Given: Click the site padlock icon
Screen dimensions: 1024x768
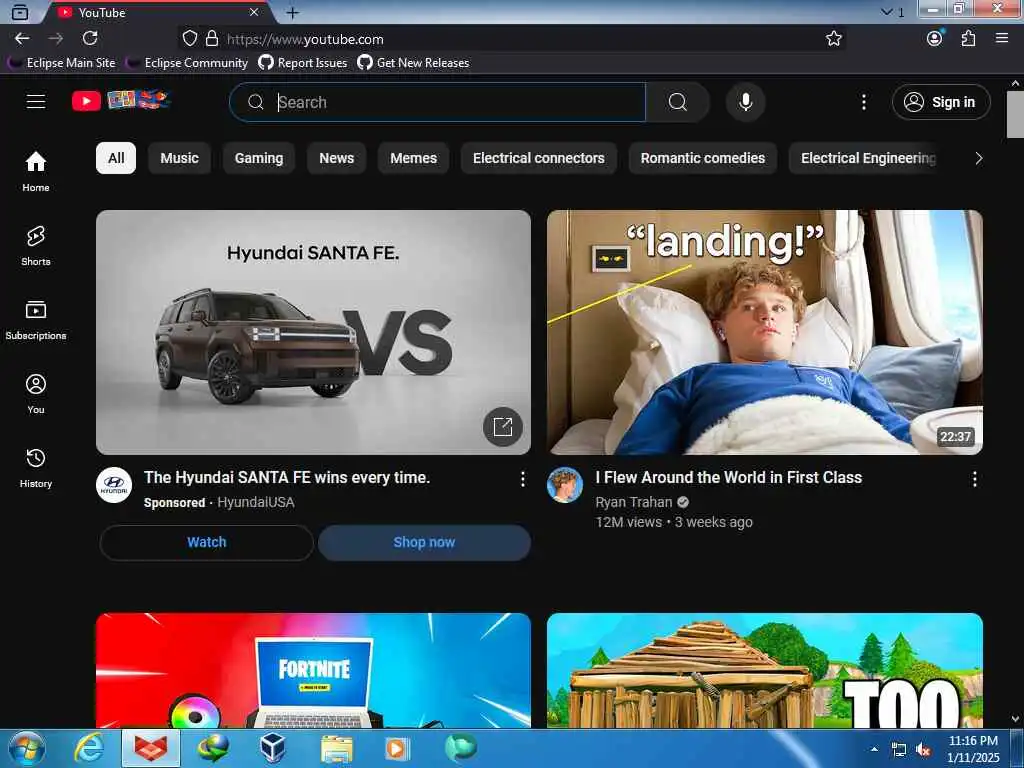Looking at the screenshot, I should [x=212, y=39].
